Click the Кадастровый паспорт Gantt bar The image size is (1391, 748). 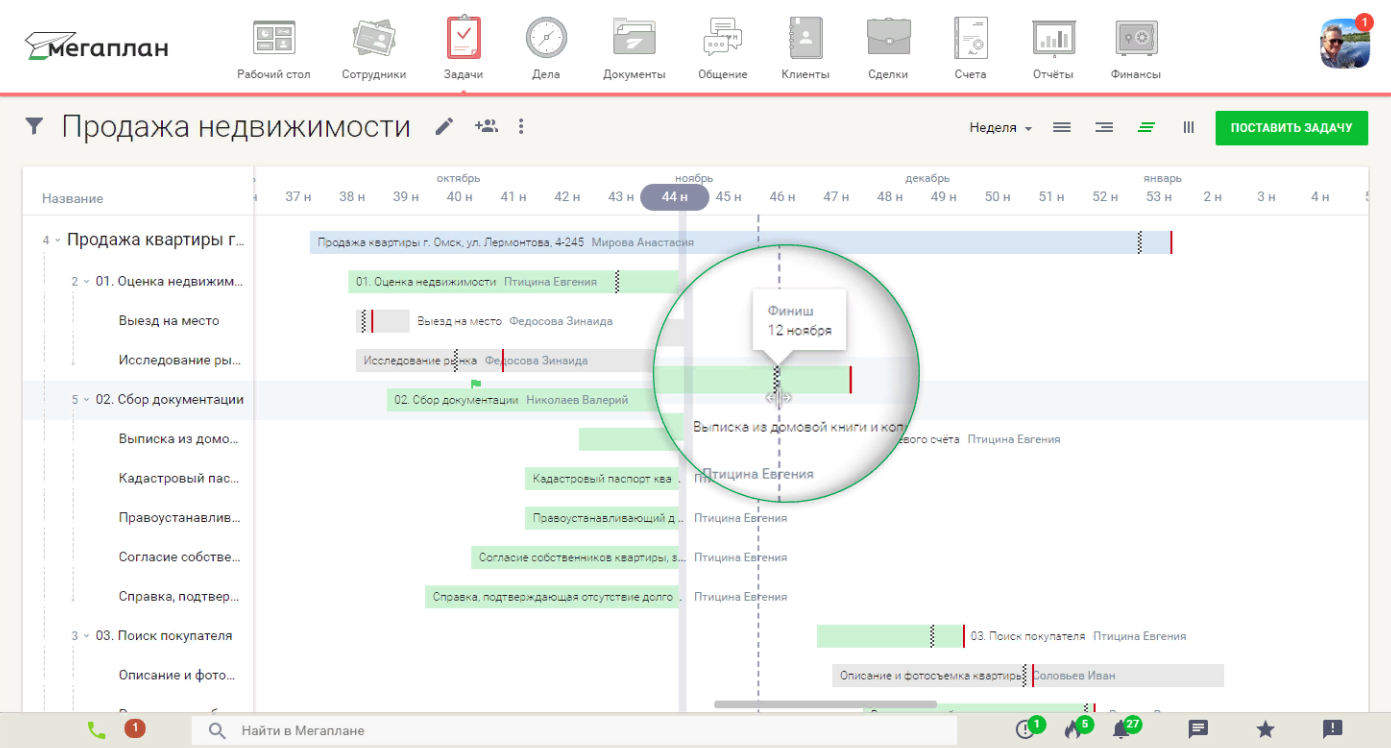coord(602,479)
